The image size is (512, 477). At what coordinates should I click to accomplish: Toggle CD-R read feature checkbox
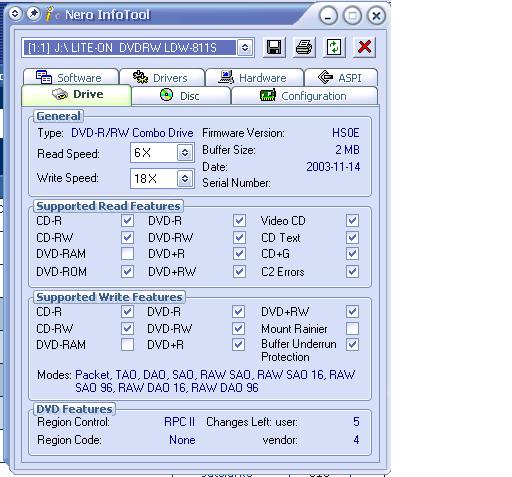[127, 221]
